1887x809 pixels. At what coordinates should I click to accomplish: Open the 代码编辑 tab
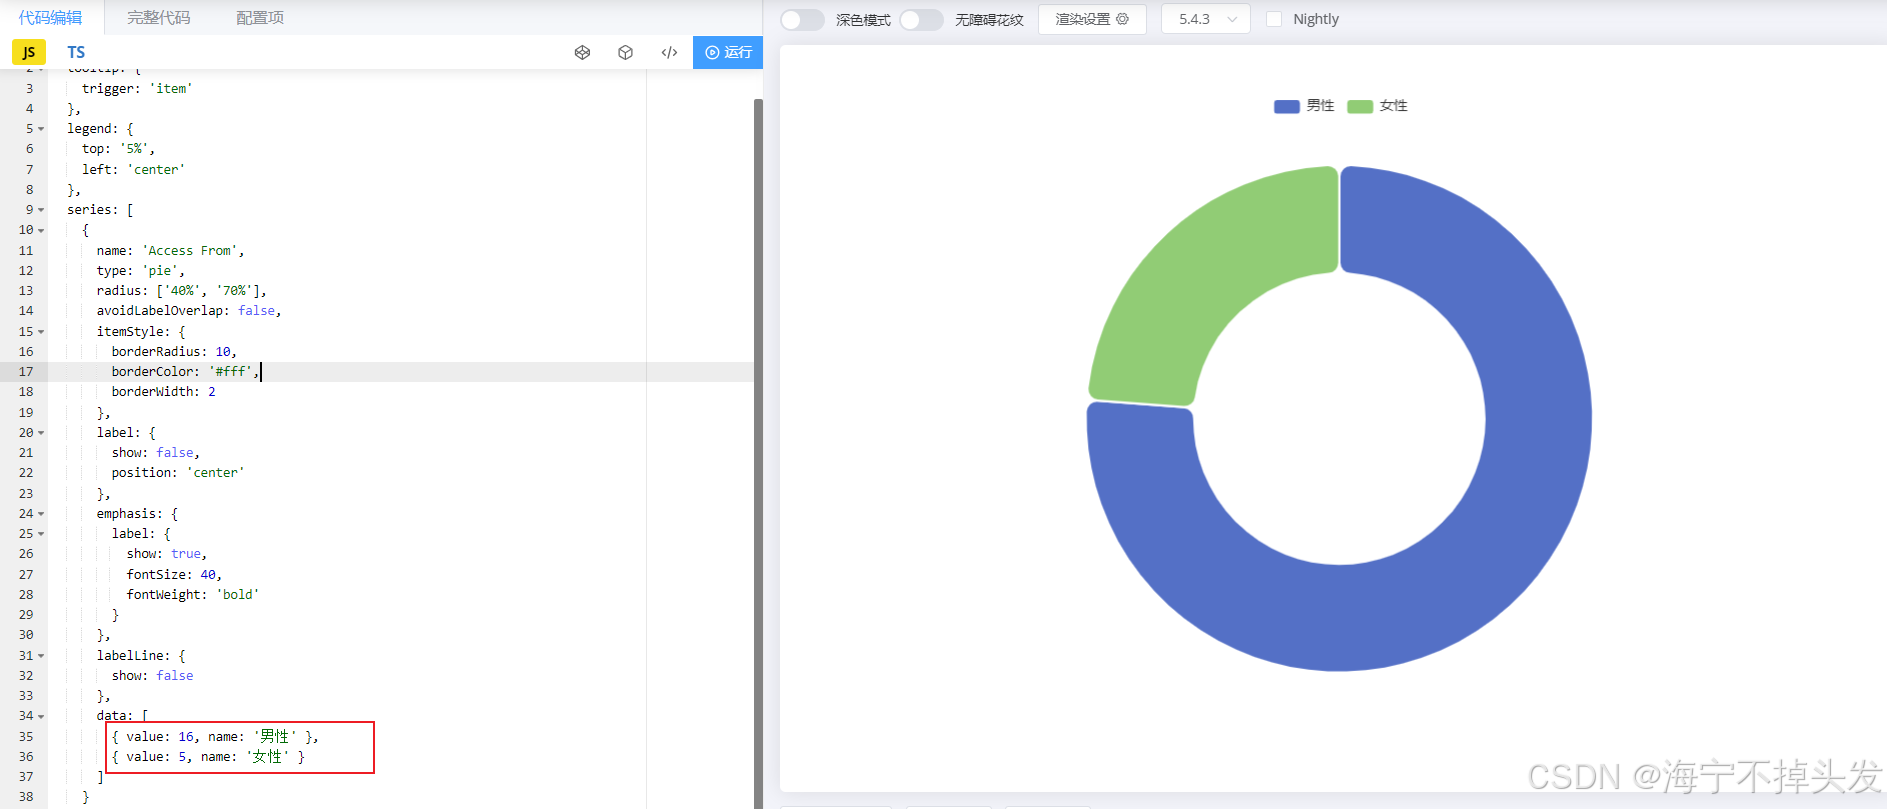(x=51, y=18)
